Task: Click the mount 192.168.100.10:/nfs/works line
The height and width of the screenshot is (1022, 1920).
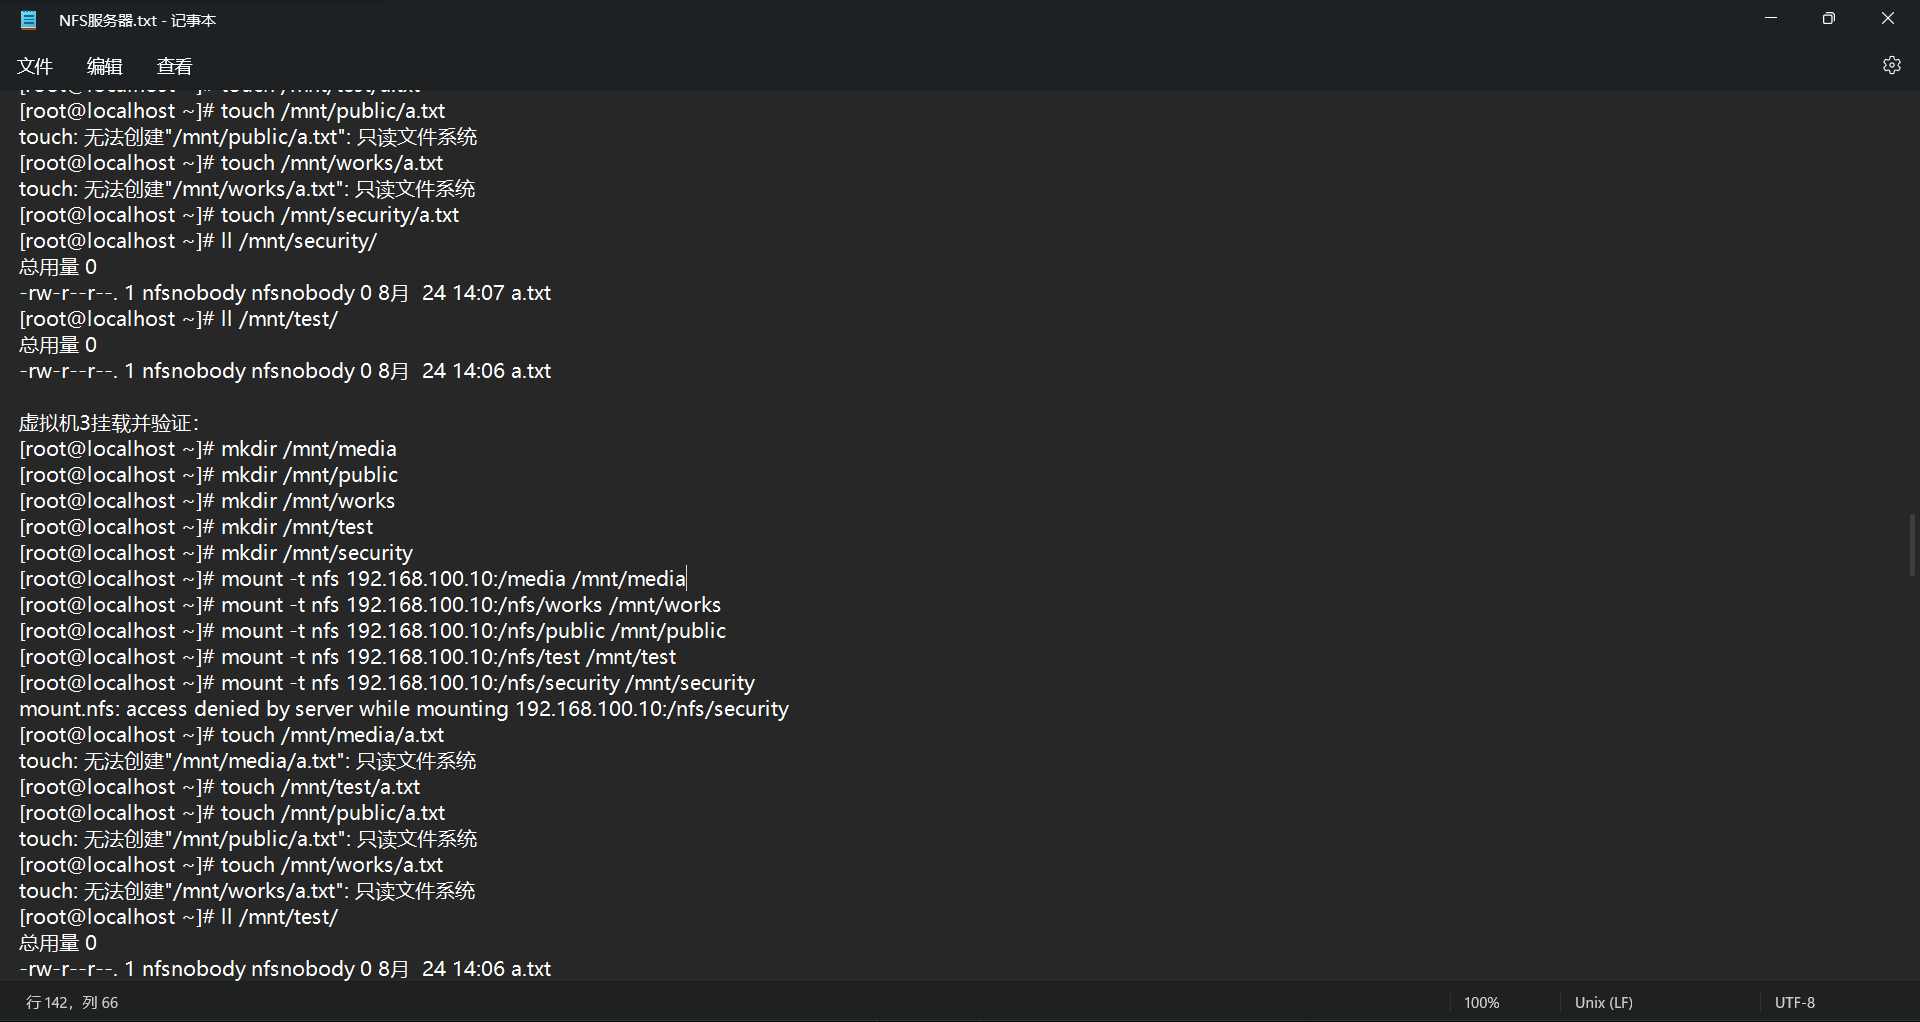Action: [370, 605]
